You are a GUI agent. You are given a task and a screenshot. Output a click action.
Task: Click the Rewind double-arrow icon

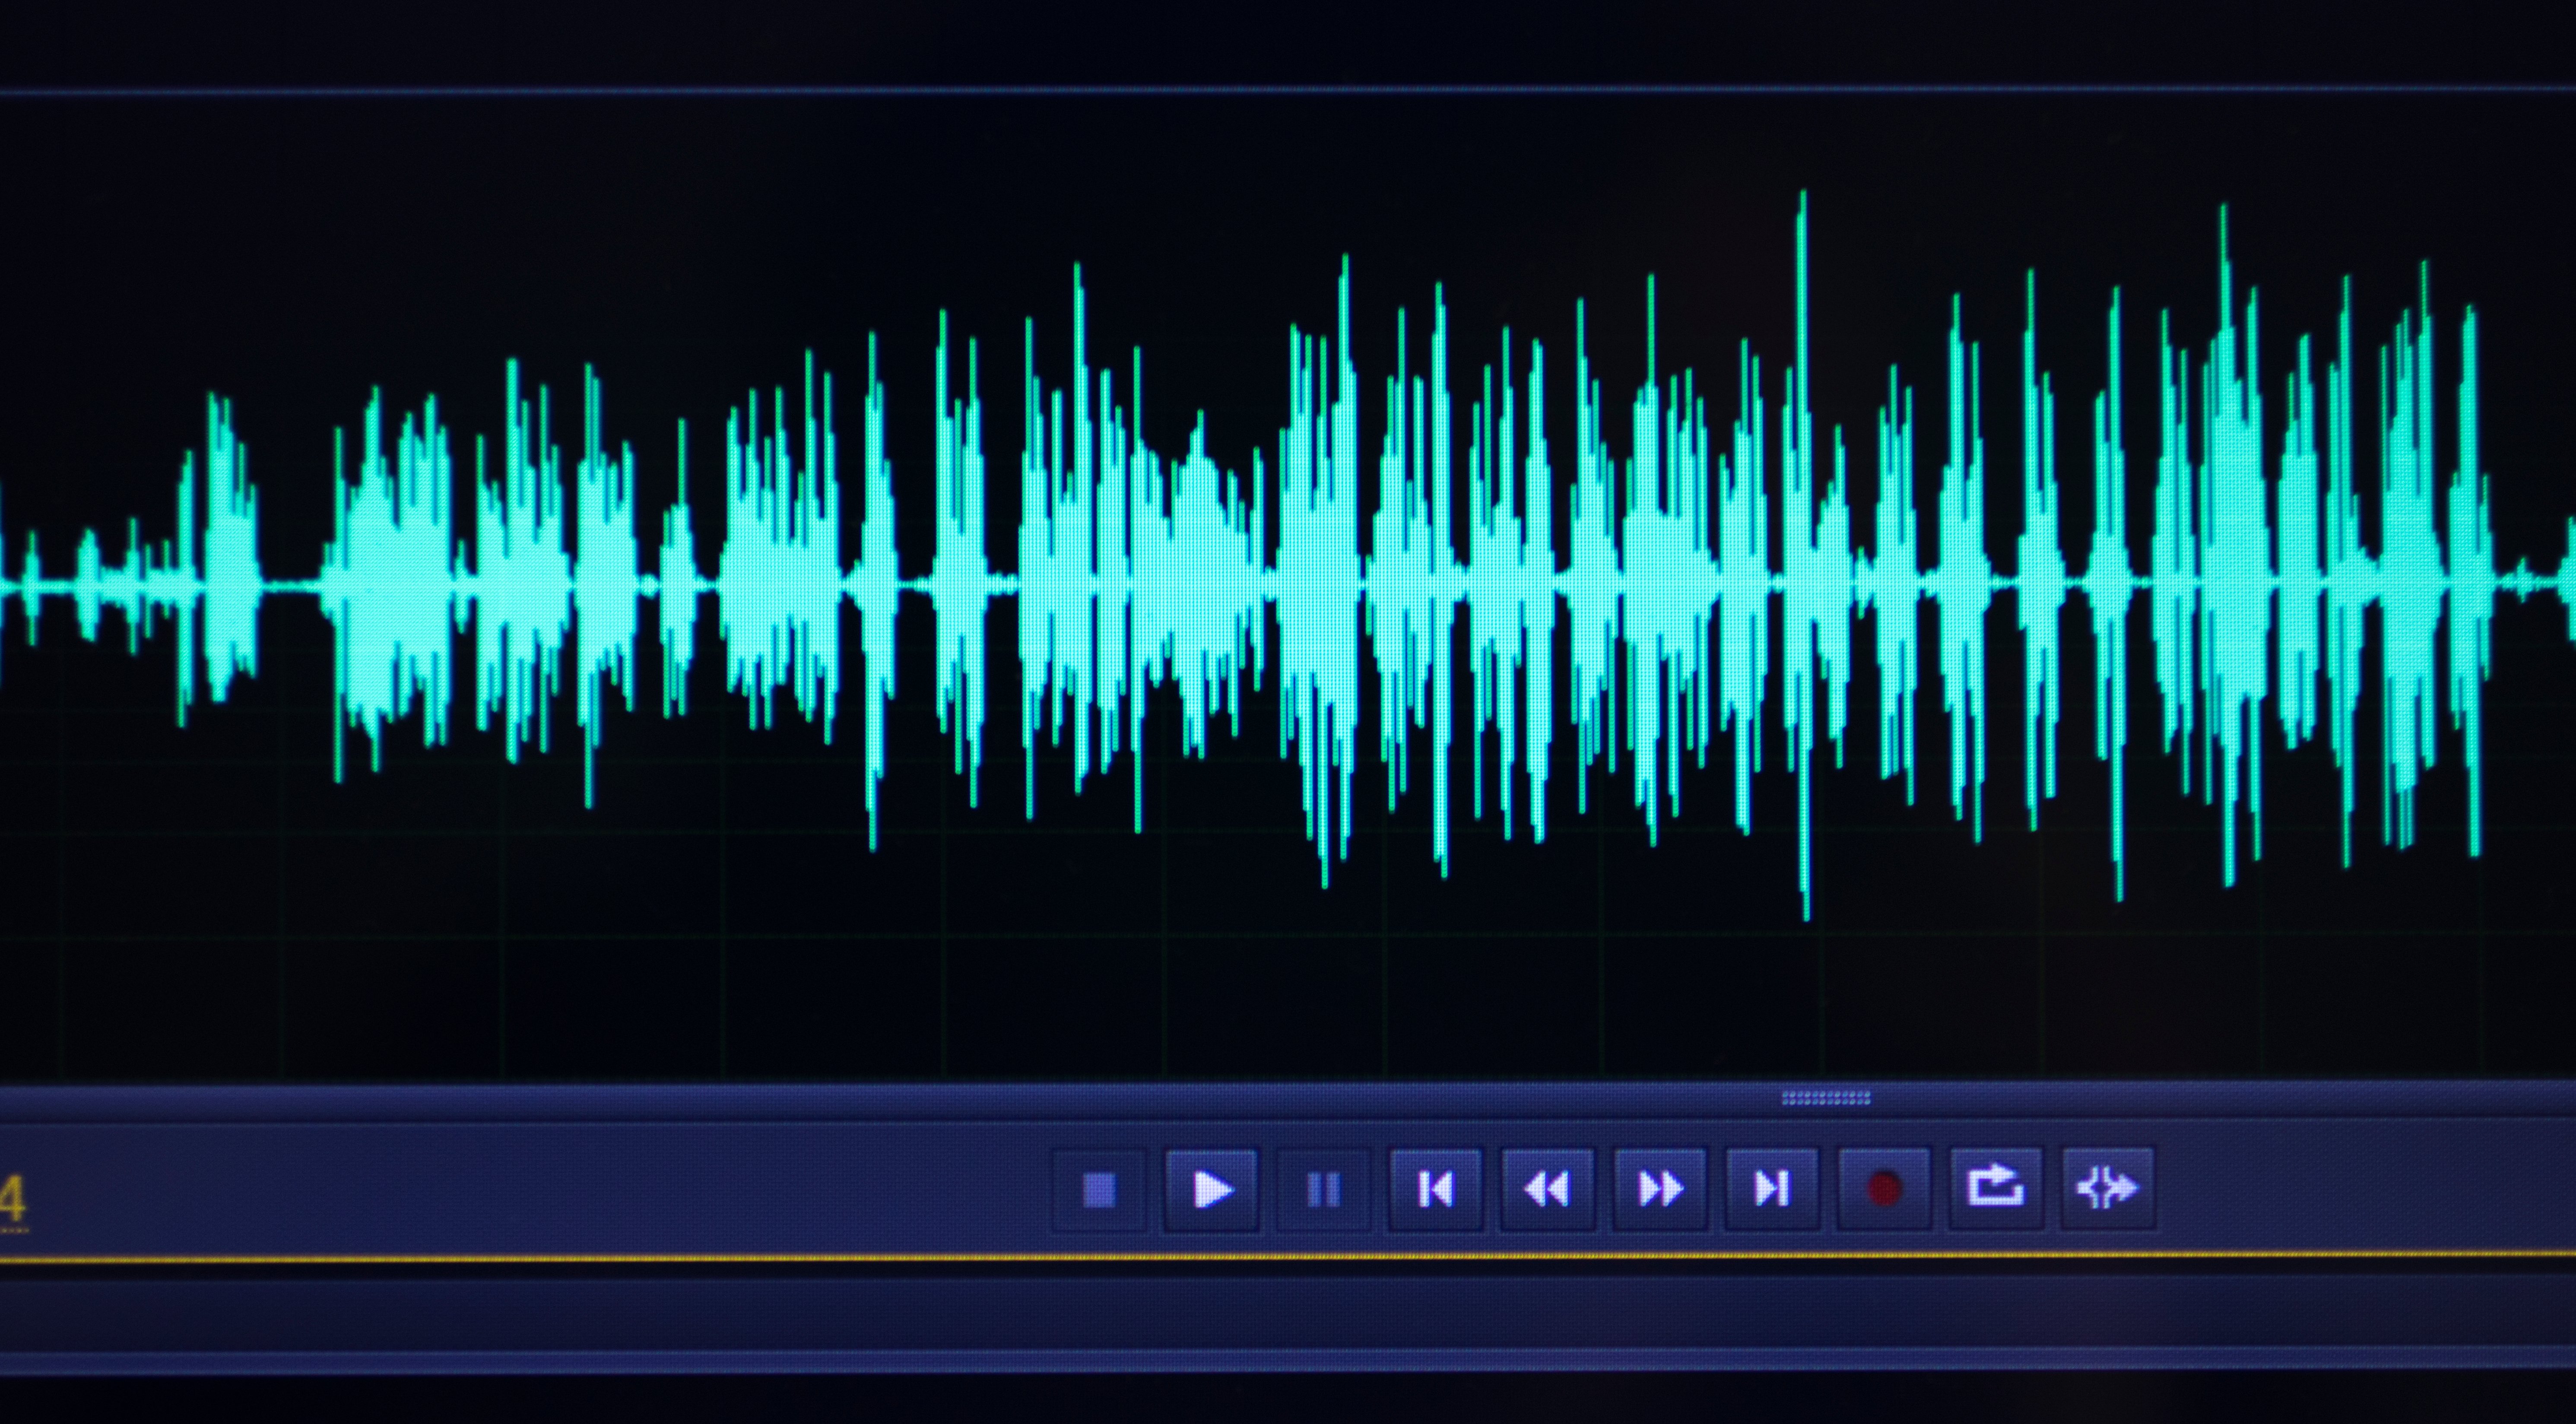tap(1547, 1190)
